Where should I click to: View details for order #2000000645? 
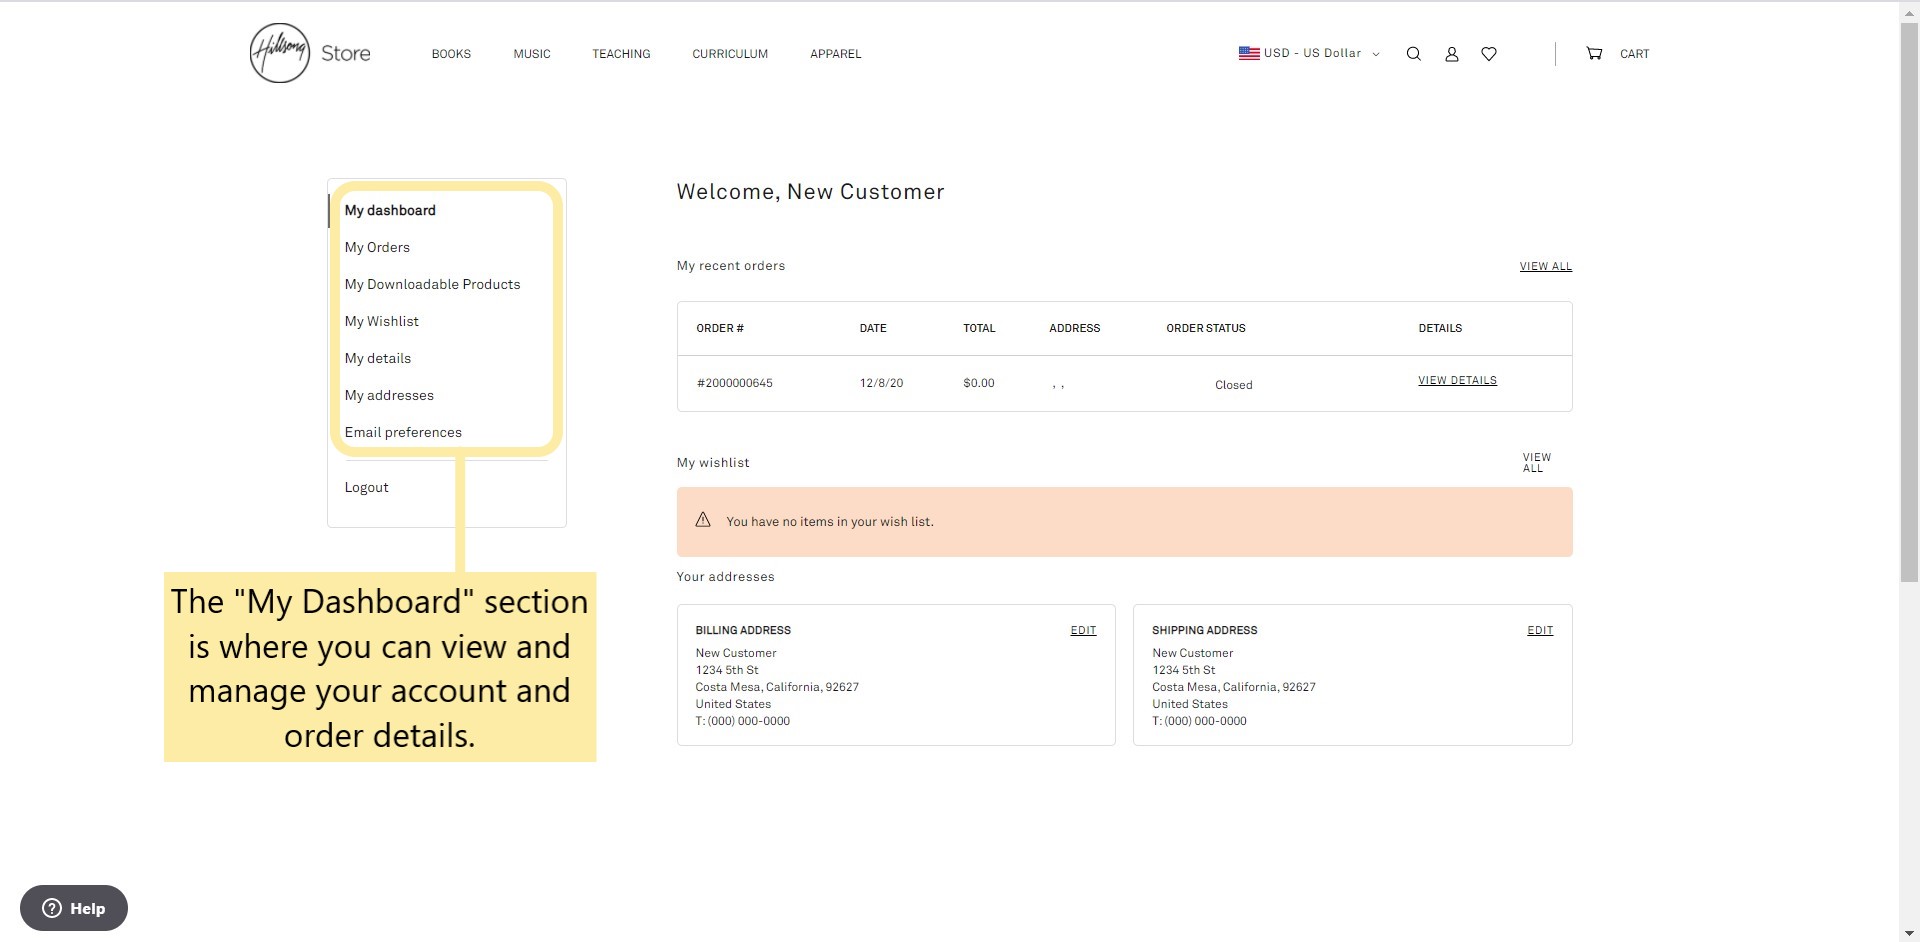pos(1457,380)
